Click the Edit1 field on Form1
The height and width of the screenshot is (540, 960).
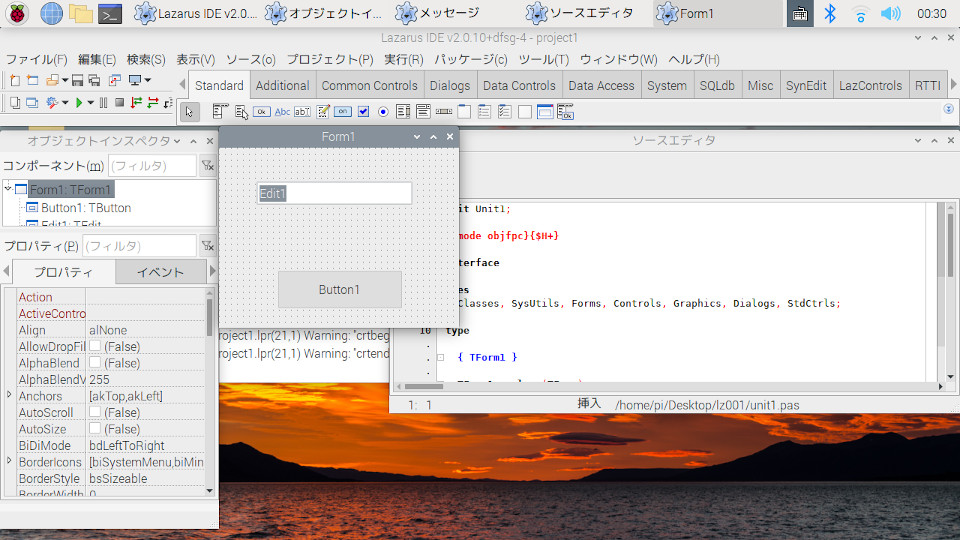click(x=334, y=193)
